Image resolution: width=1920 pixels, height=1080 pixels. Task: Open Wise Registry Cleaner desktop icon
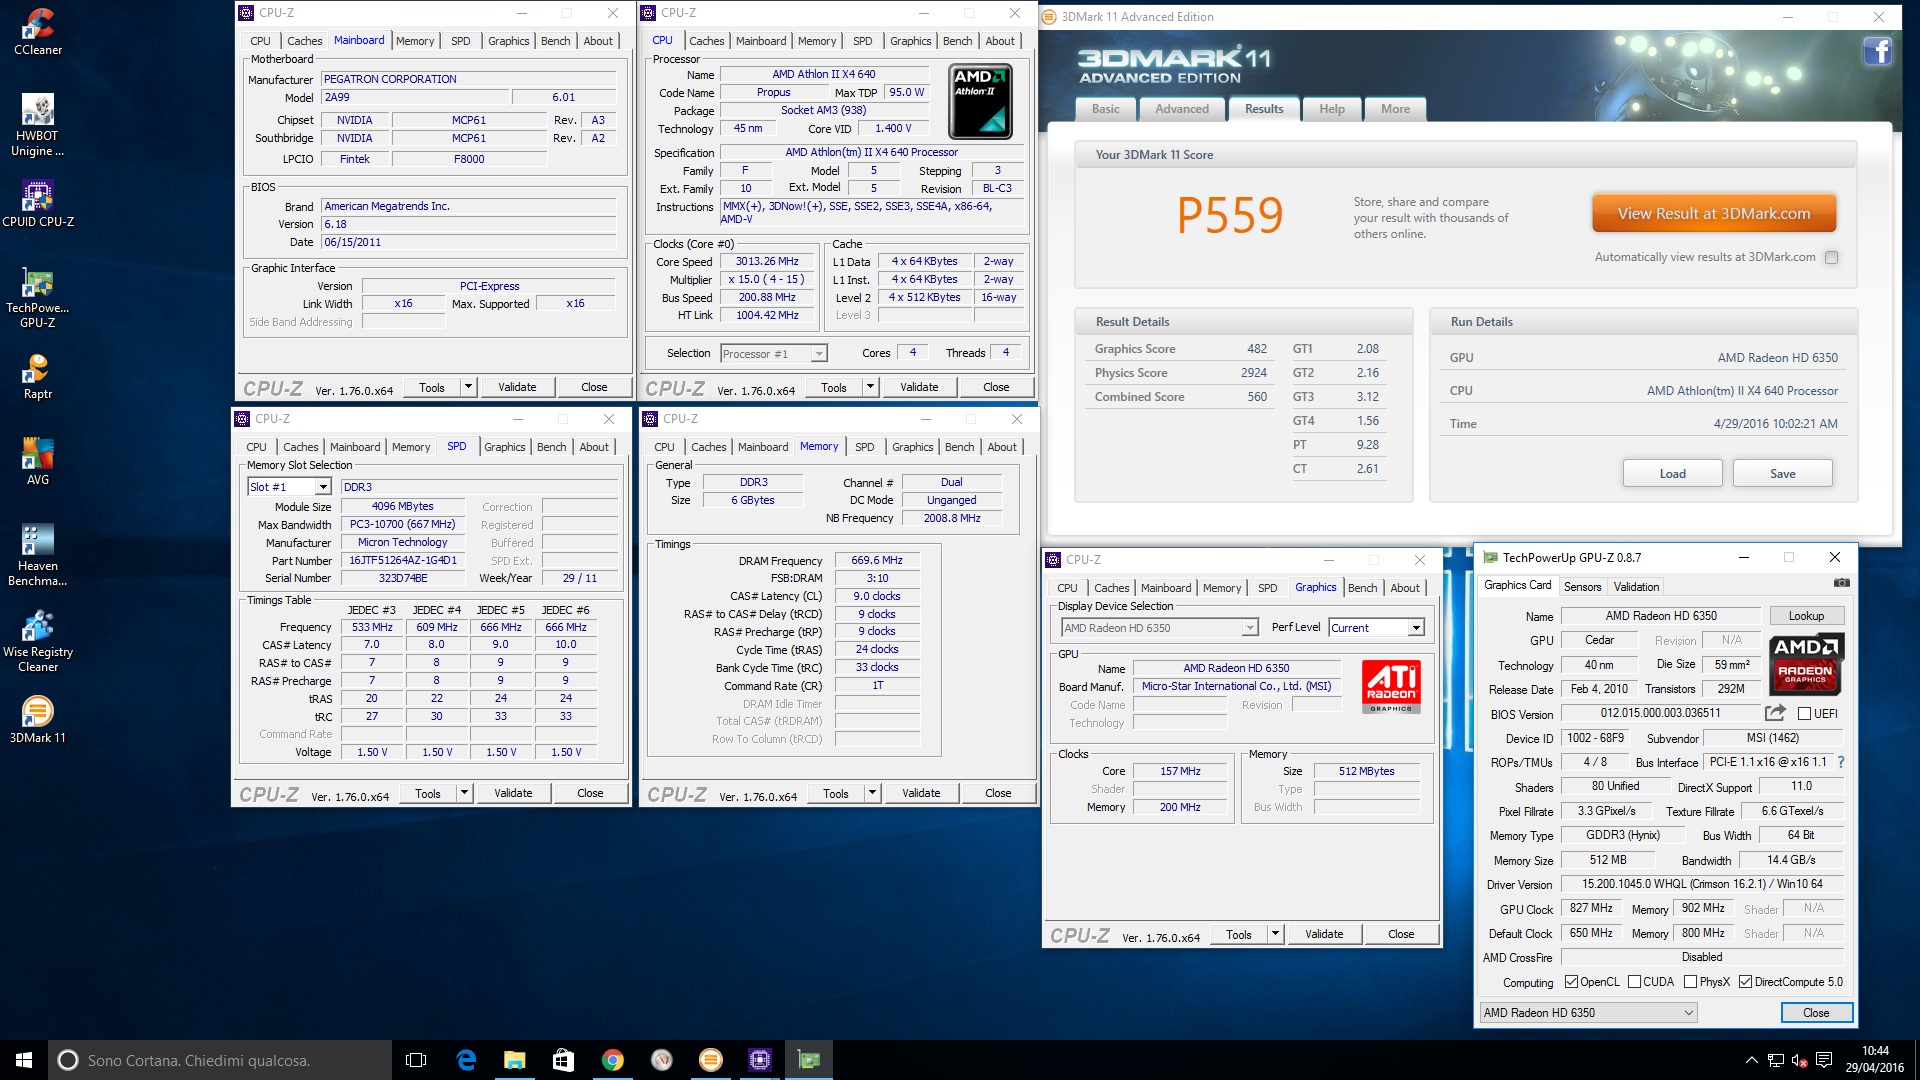38,641
